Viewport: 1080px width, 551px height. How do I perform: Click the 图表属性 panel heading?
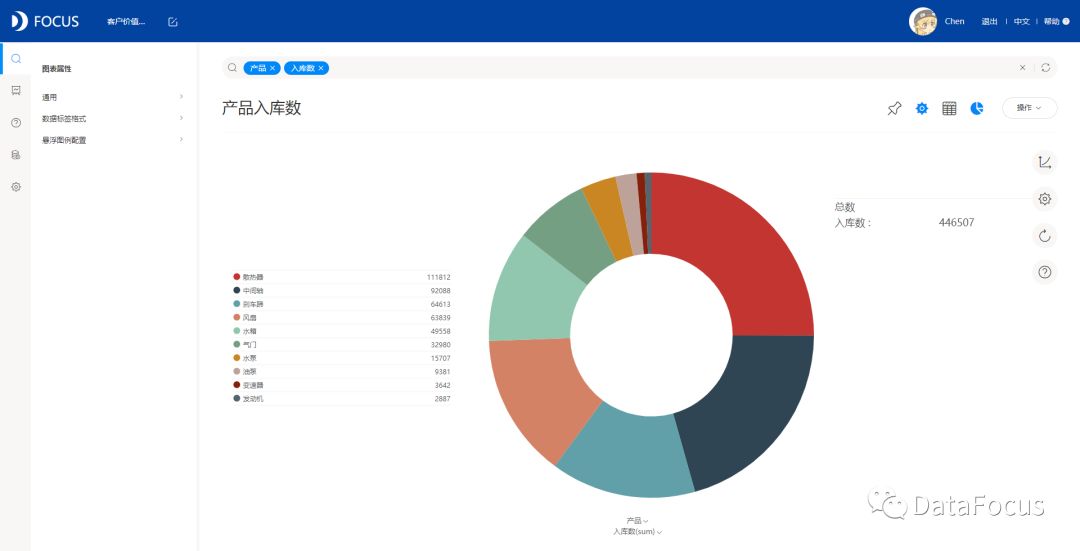(56, 69)
